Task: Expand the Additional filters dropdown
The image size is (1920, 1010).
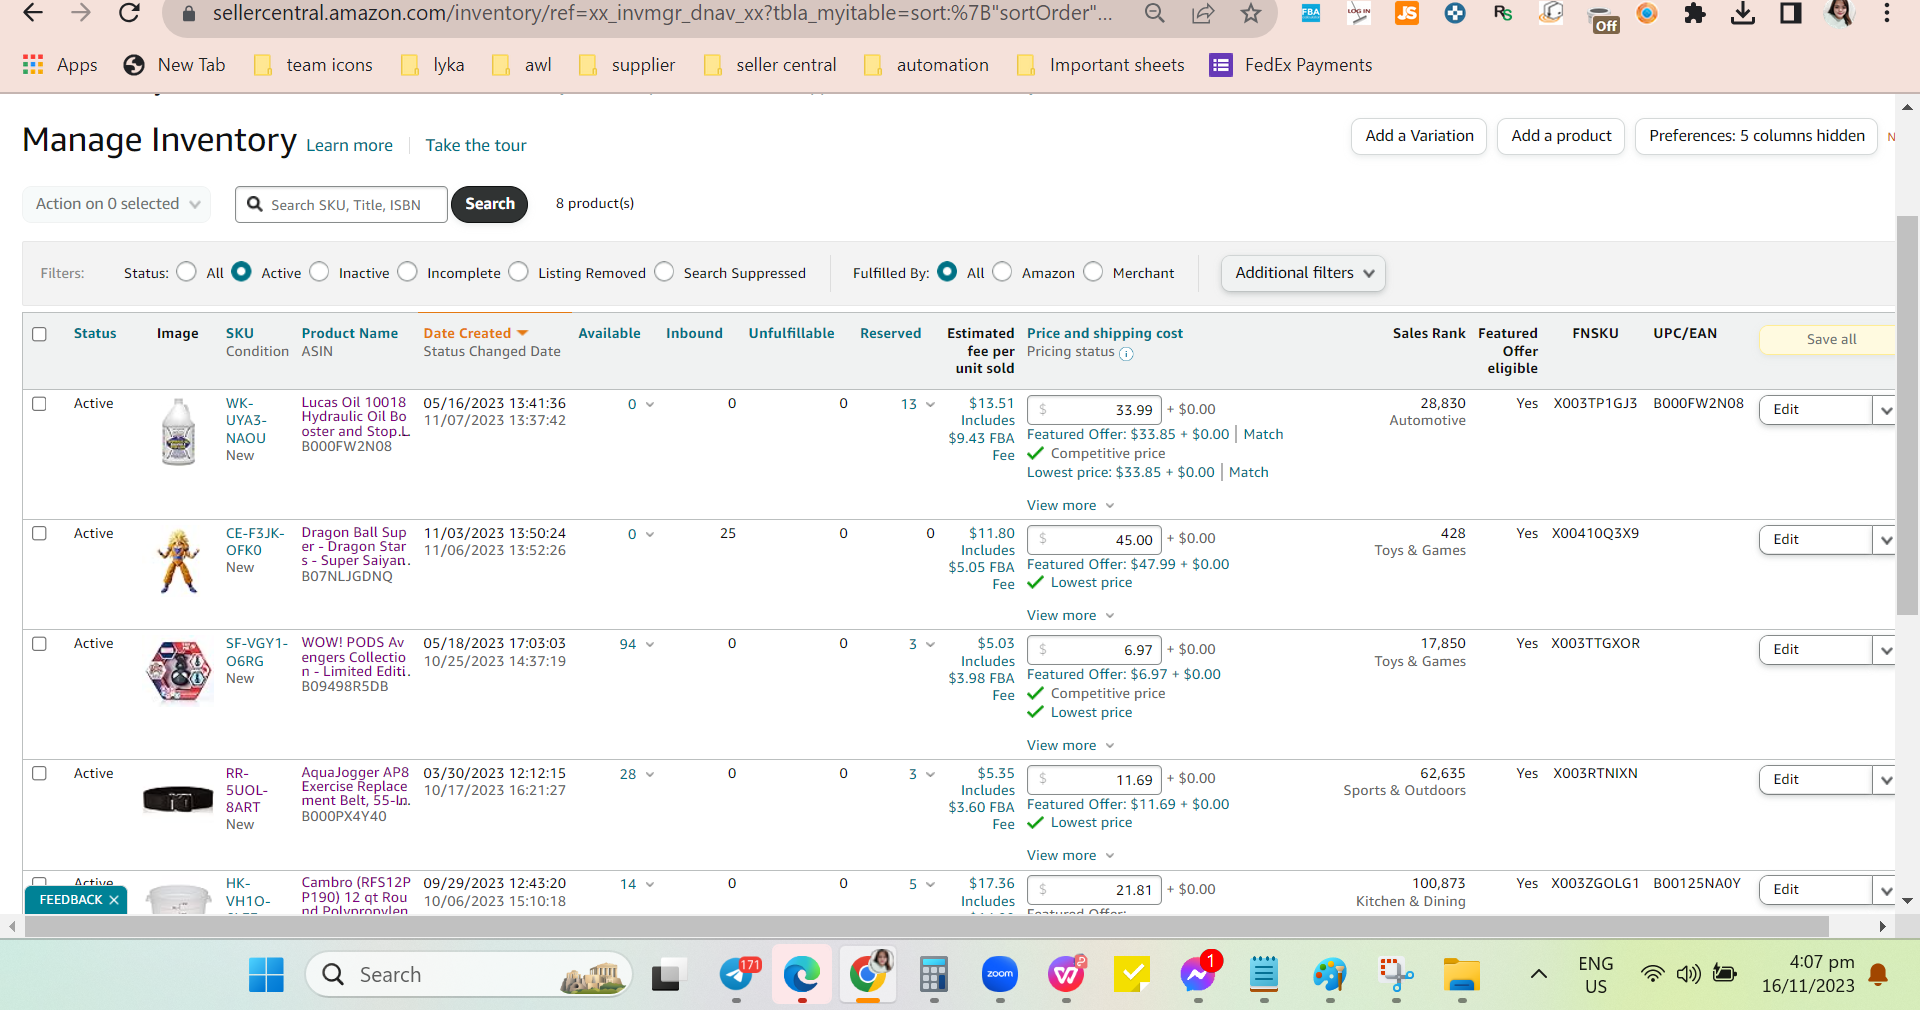Action: [x=1303, y=273]
